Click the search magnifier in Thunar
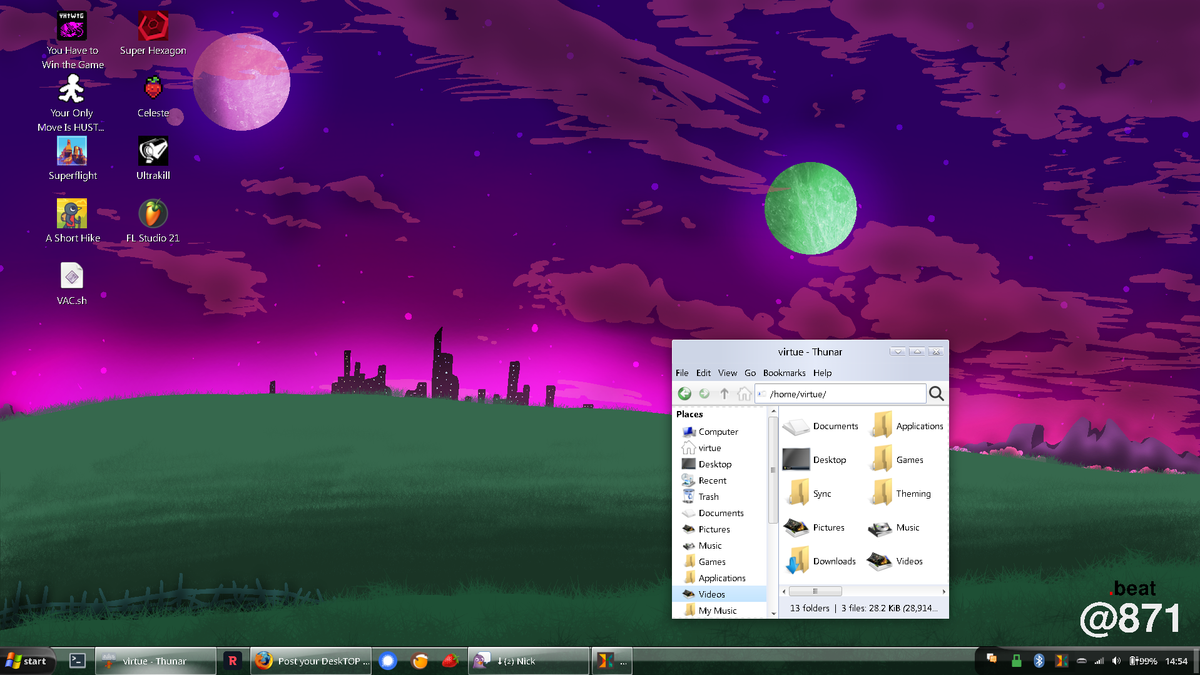Viewport: 1200px width, 675px height. point(936,394)
